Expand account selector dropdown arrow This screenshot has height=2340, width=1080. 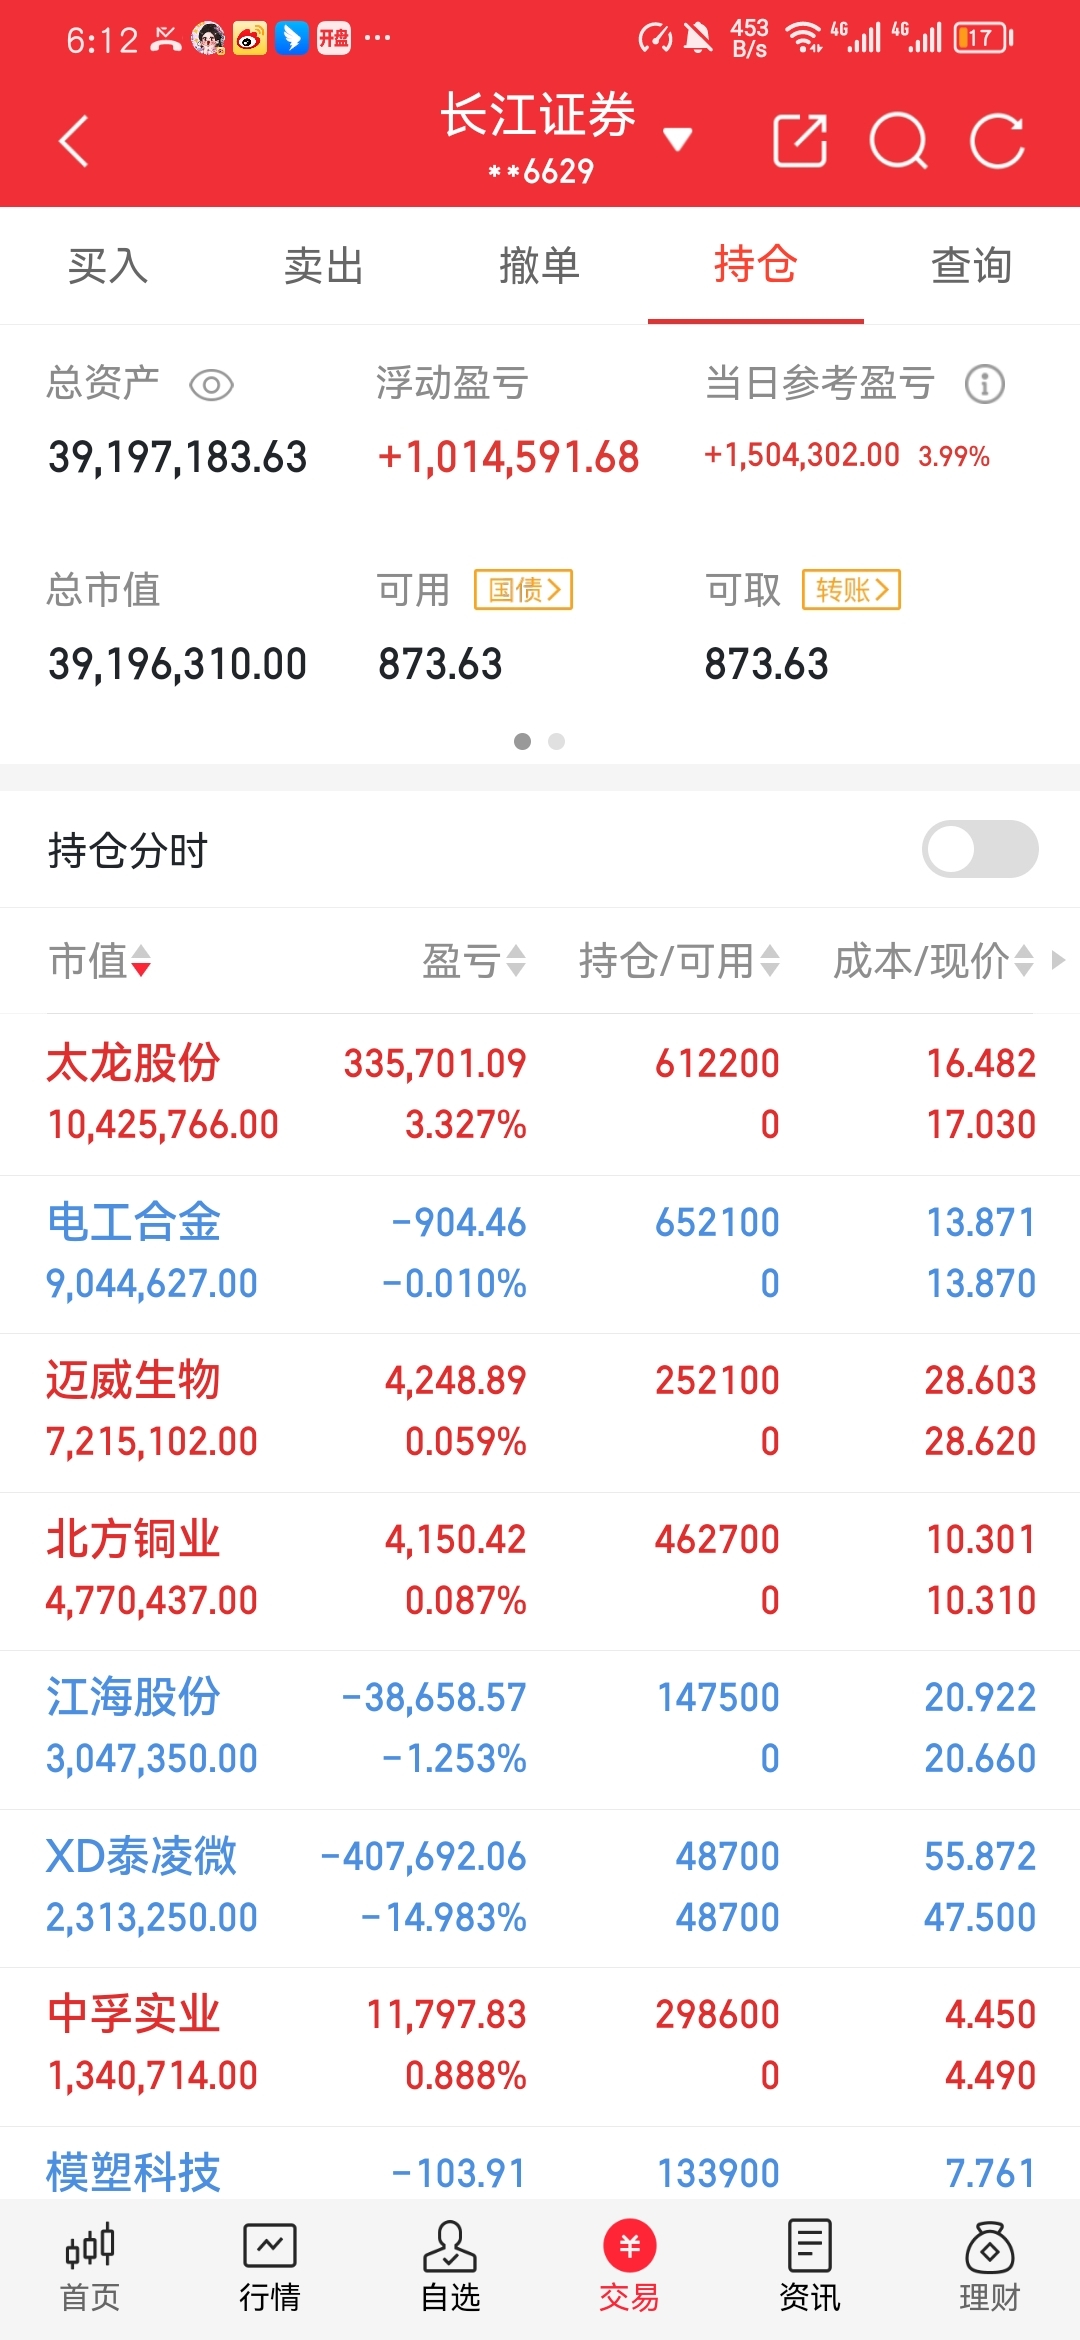[678, 139]
